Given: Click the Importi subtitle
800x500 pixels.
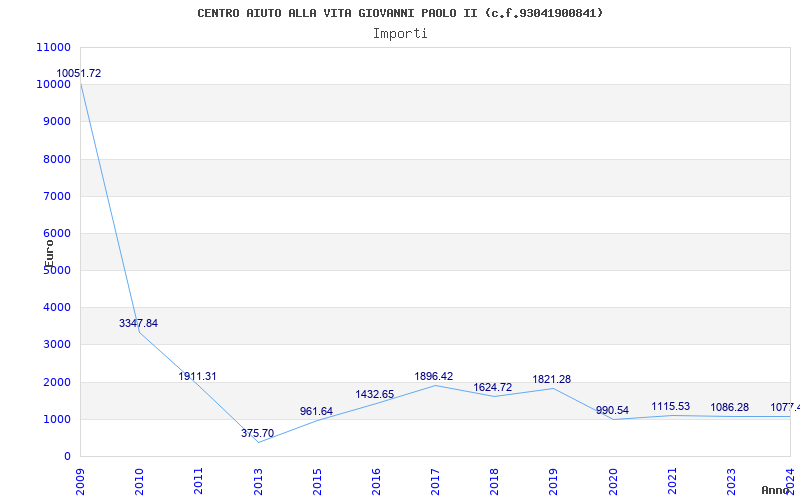Looking at the screenshot, I should (400, 34).
